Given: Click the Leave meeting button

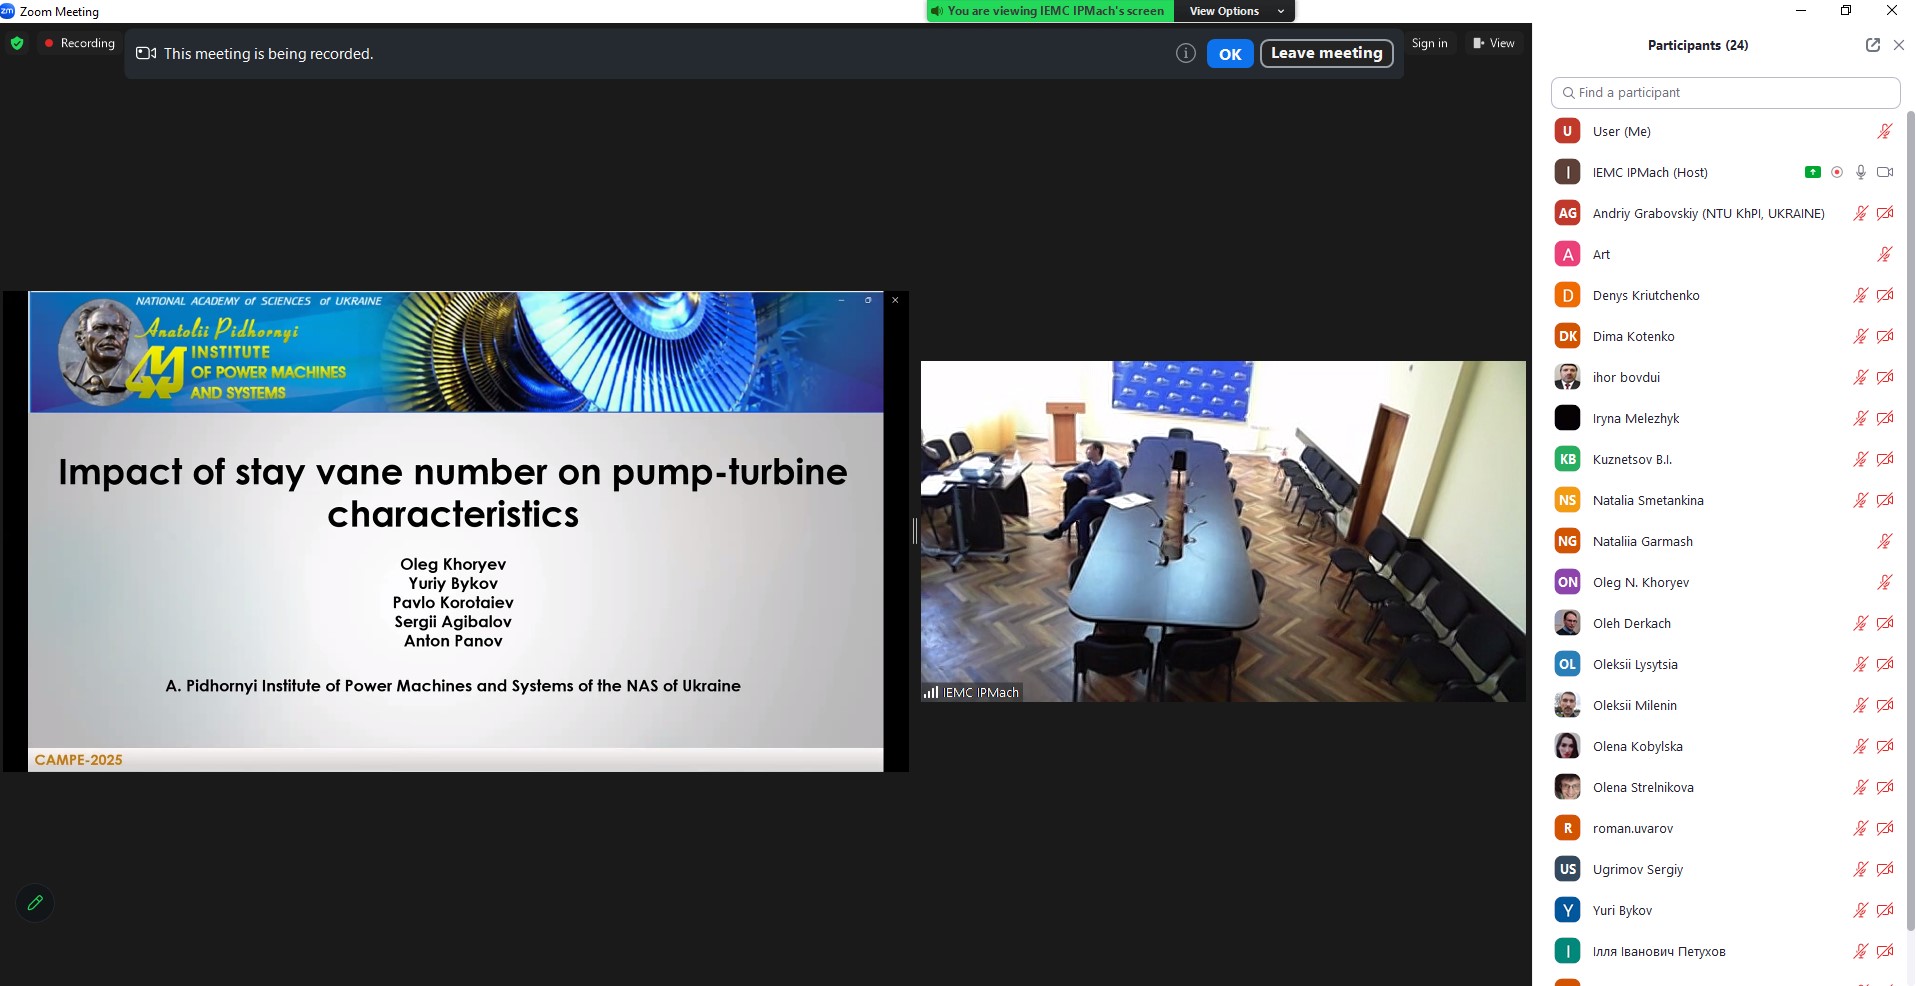Looking at the screenshot, I should 1326,53.
